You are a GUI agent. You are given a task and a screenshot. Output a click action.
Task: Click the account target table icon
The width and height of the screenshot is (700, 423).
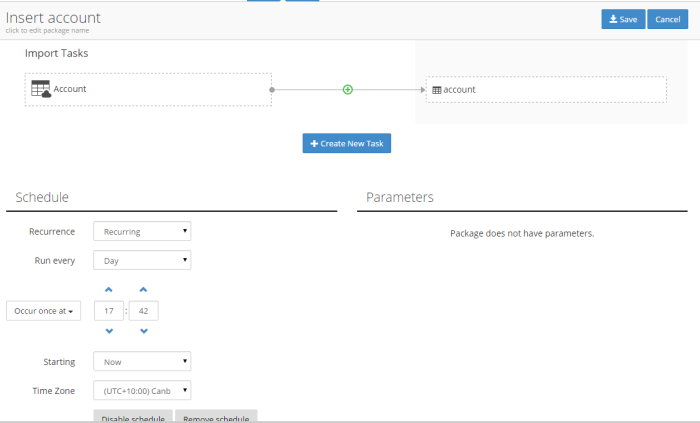click(436, 90)
